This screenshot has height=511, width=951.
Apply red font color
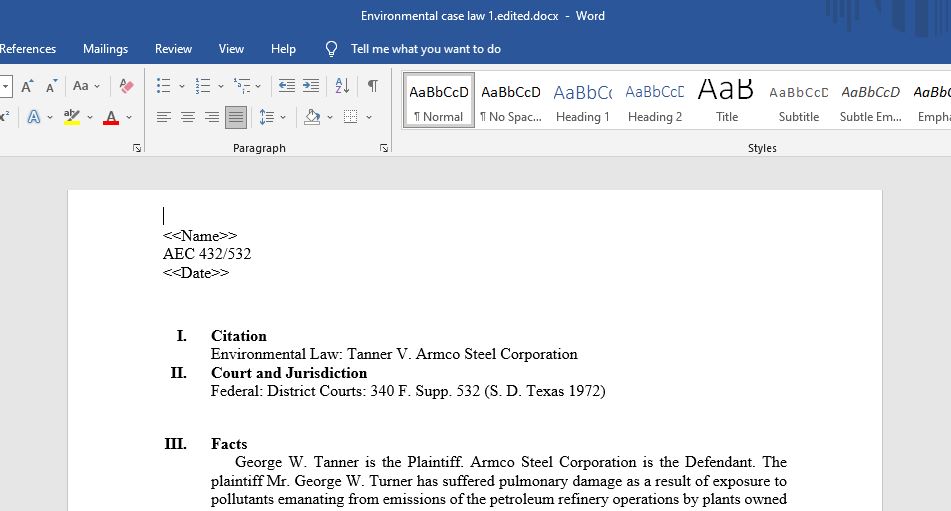(111, 117)
